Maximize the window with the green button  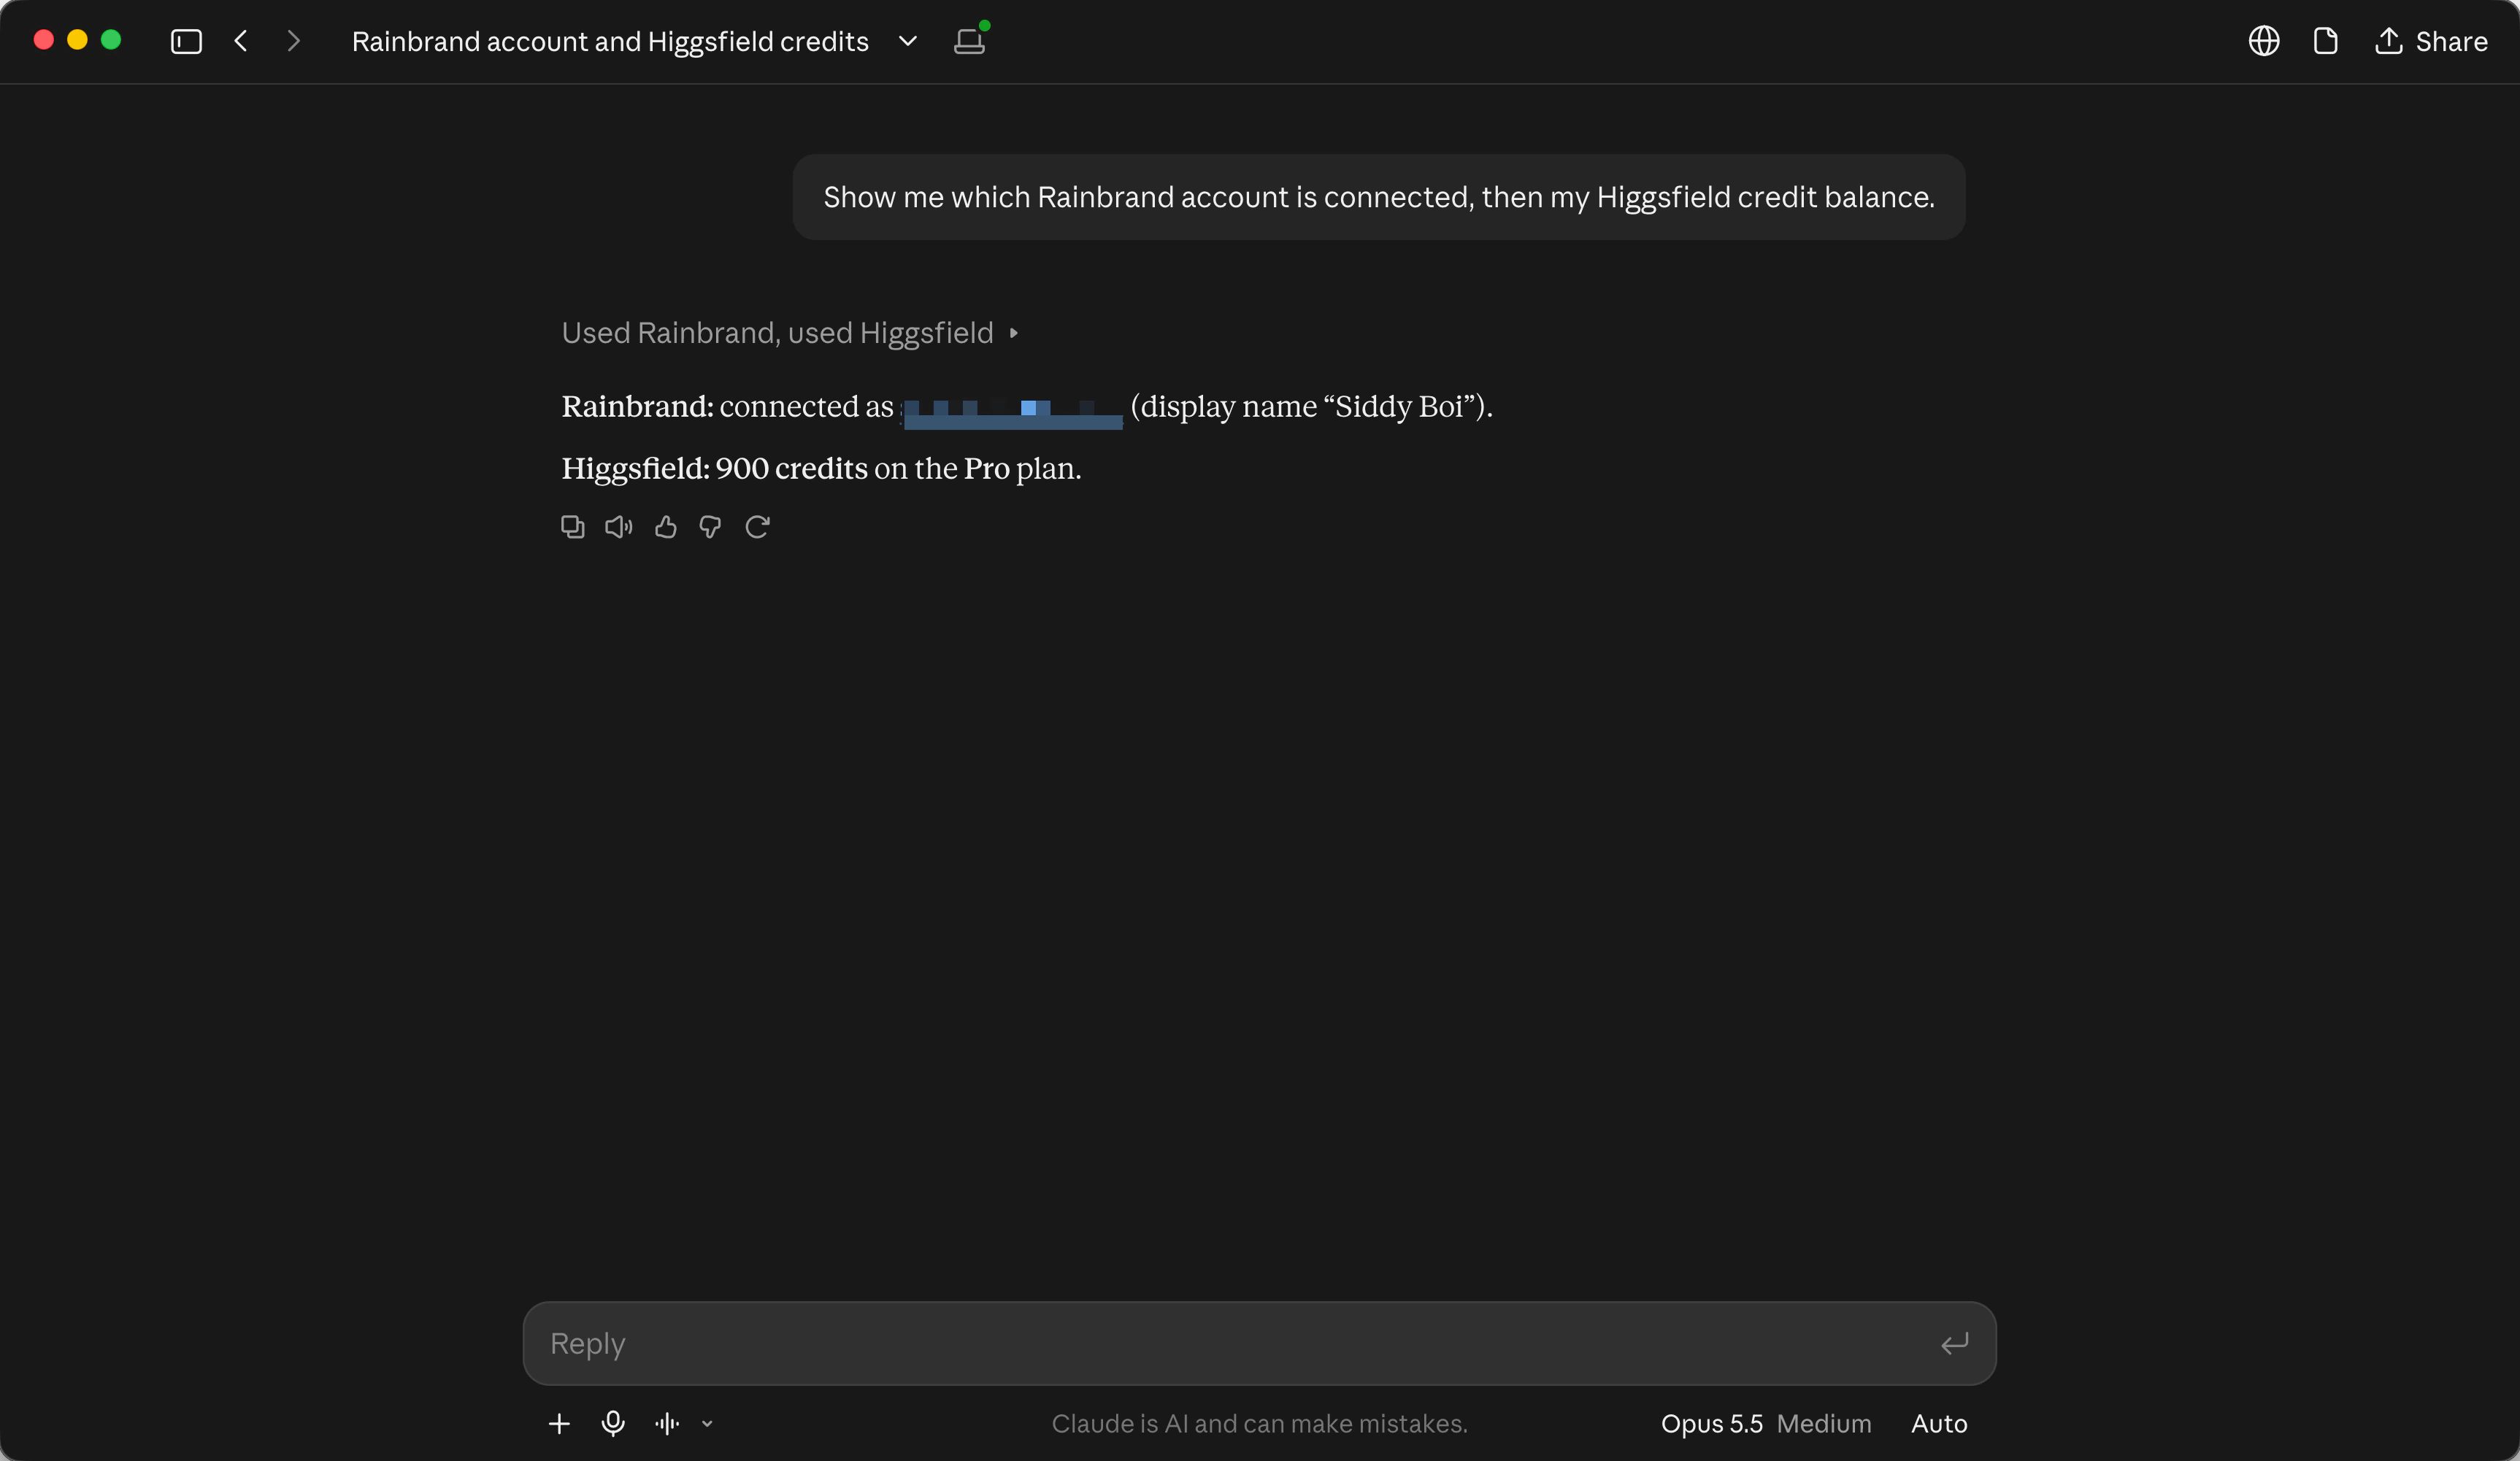(x=111, y=39)
